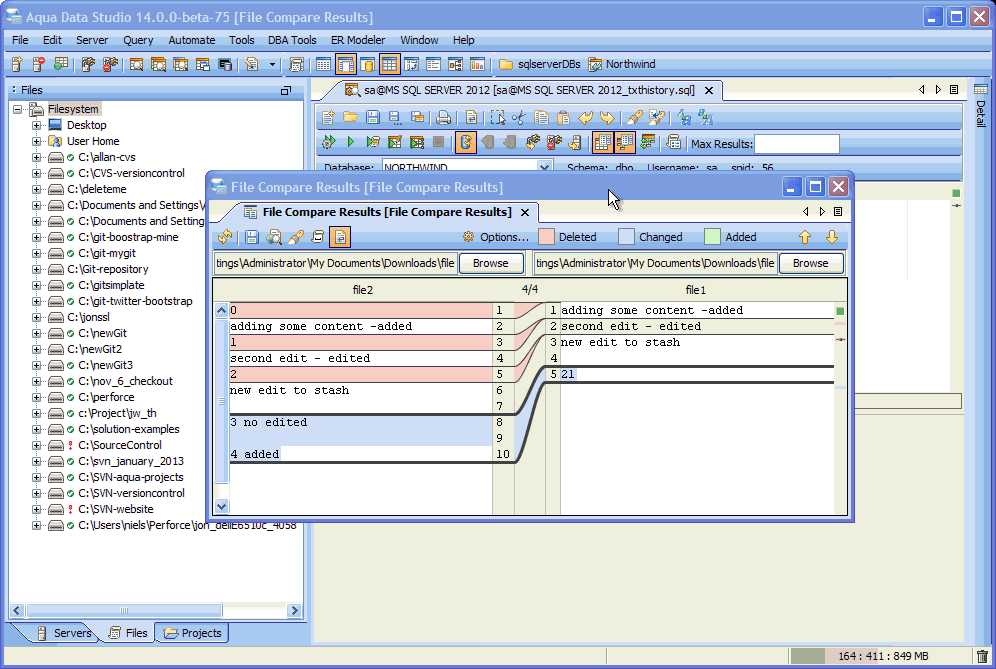Toggle the highlighted grid view button in main toolbar
The height and width of the screenshot is (669, 996).
click(389, 64)
